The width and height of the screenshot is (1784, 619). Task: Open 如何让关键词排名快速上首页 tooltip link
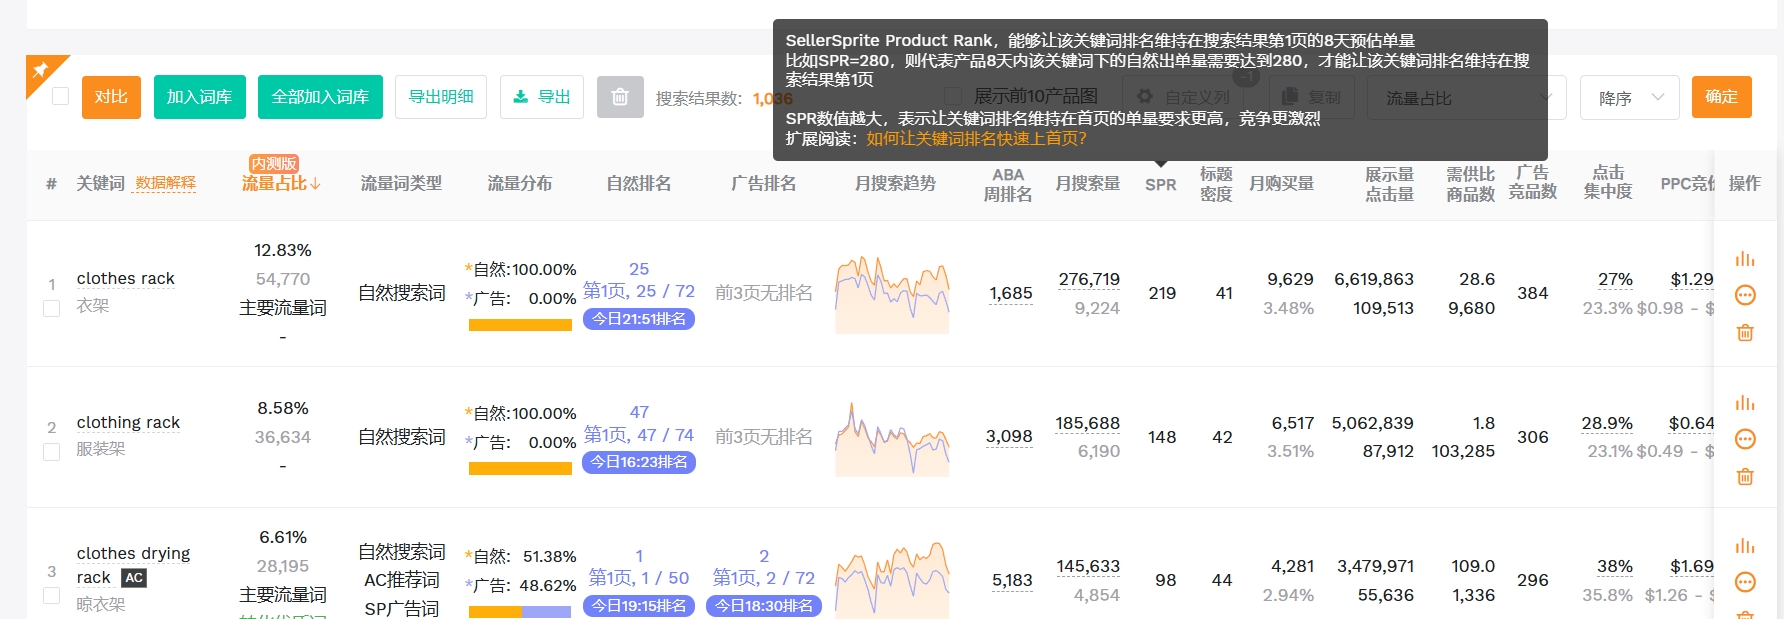tap(976, 139)
